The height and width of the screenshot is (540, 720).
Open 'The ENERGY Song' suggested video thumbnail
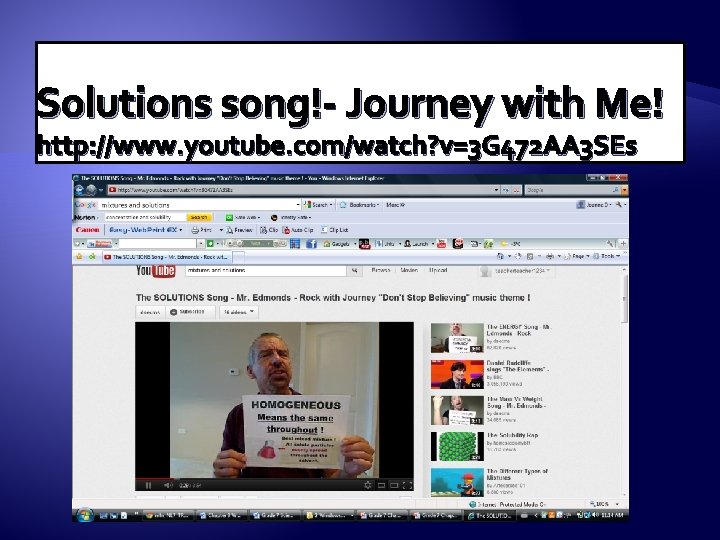point(457,338)
